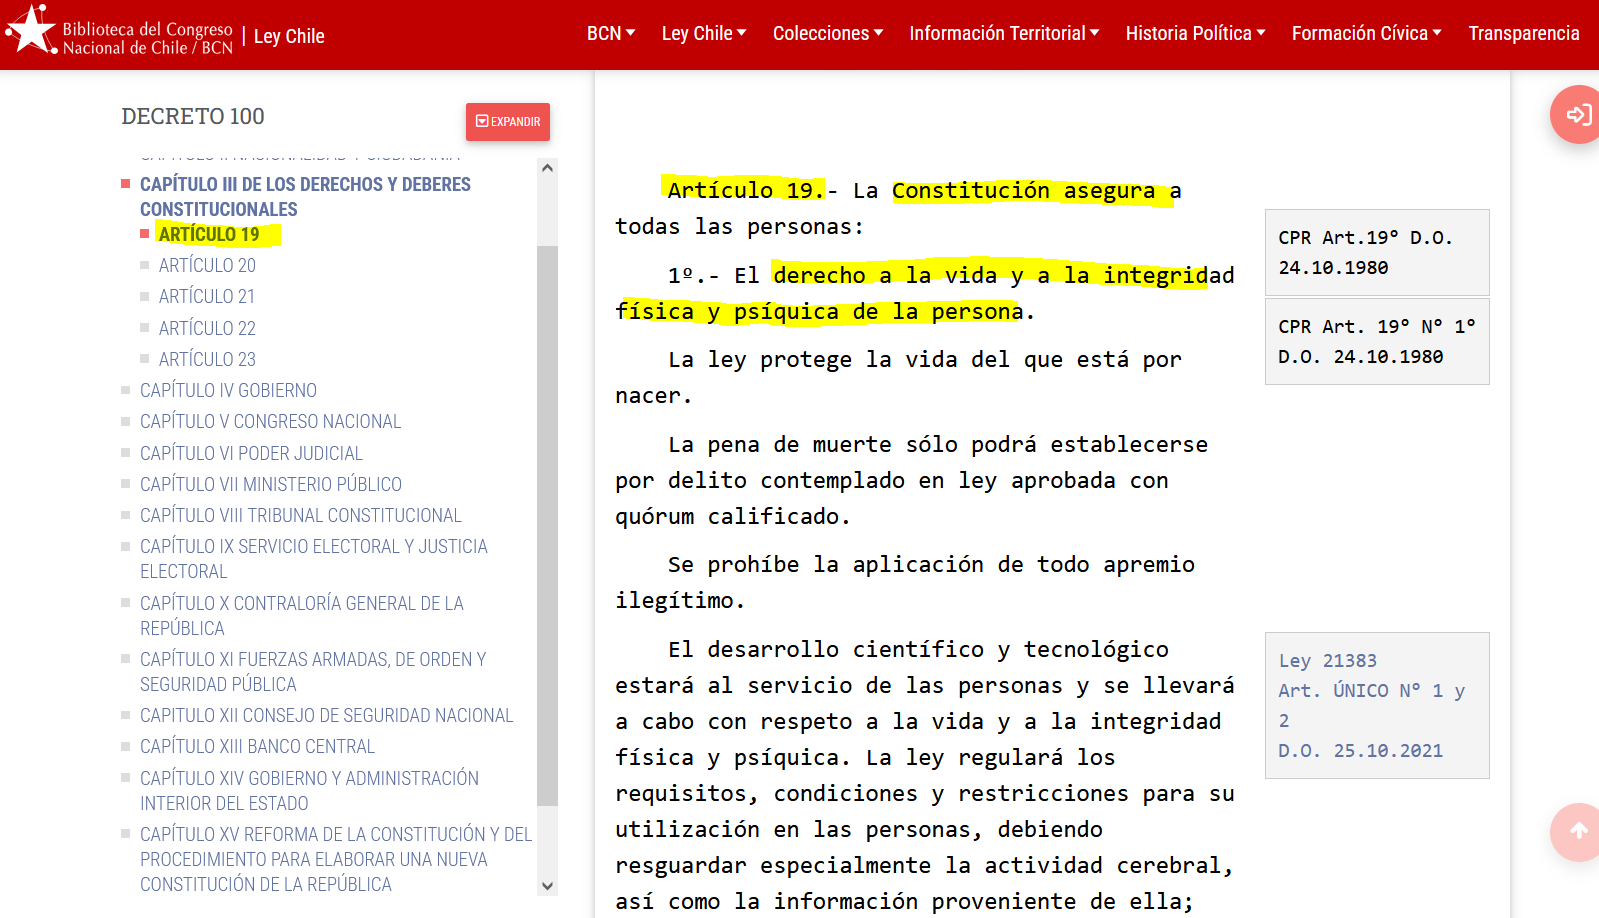Open Formación Cívica dropdown menu
Image resolution: width=1599 pixels, height=918 pixels.
(x=1366, y=34)
